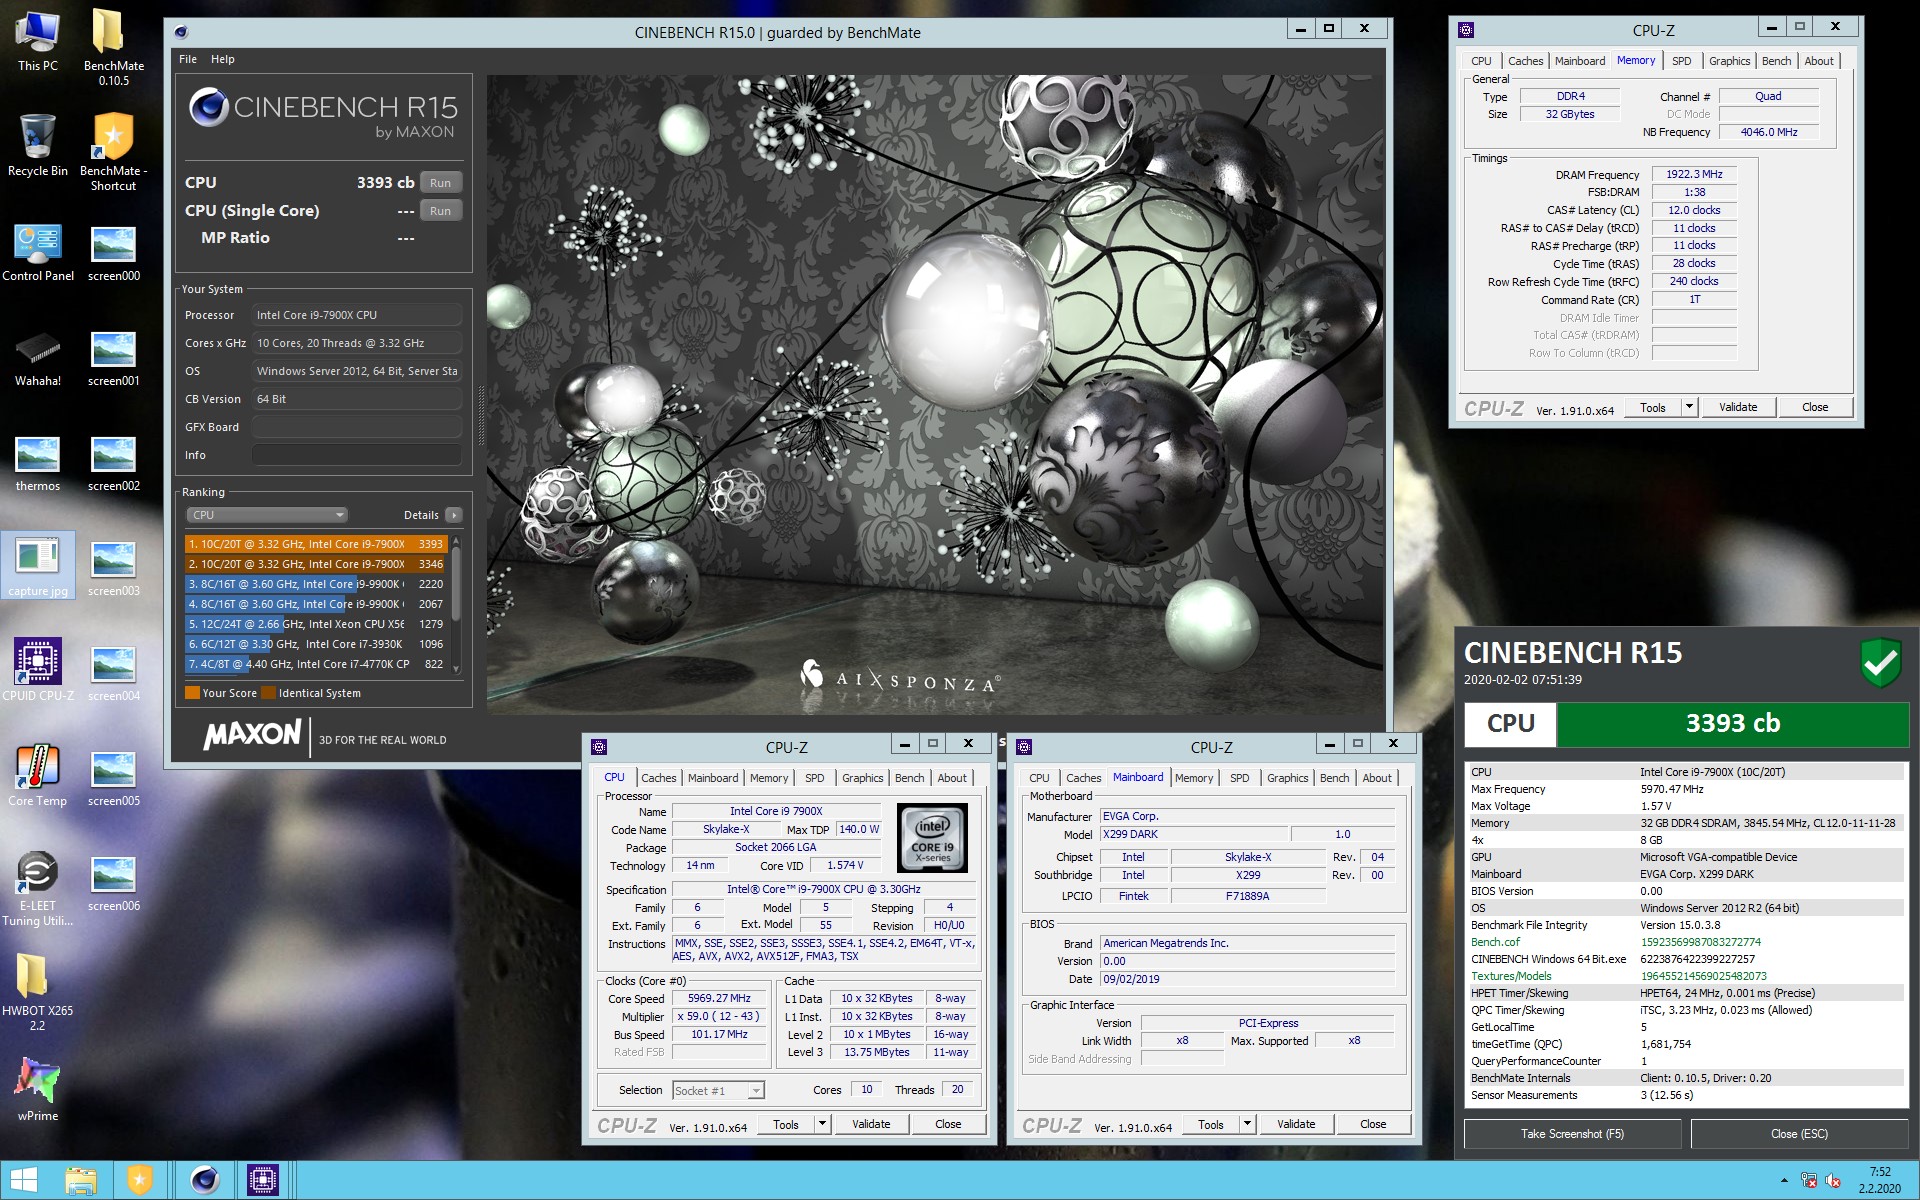Screen dimensions: 1920x1200
Task: Open screen001 image file
Action: click(x=113, y=358)
